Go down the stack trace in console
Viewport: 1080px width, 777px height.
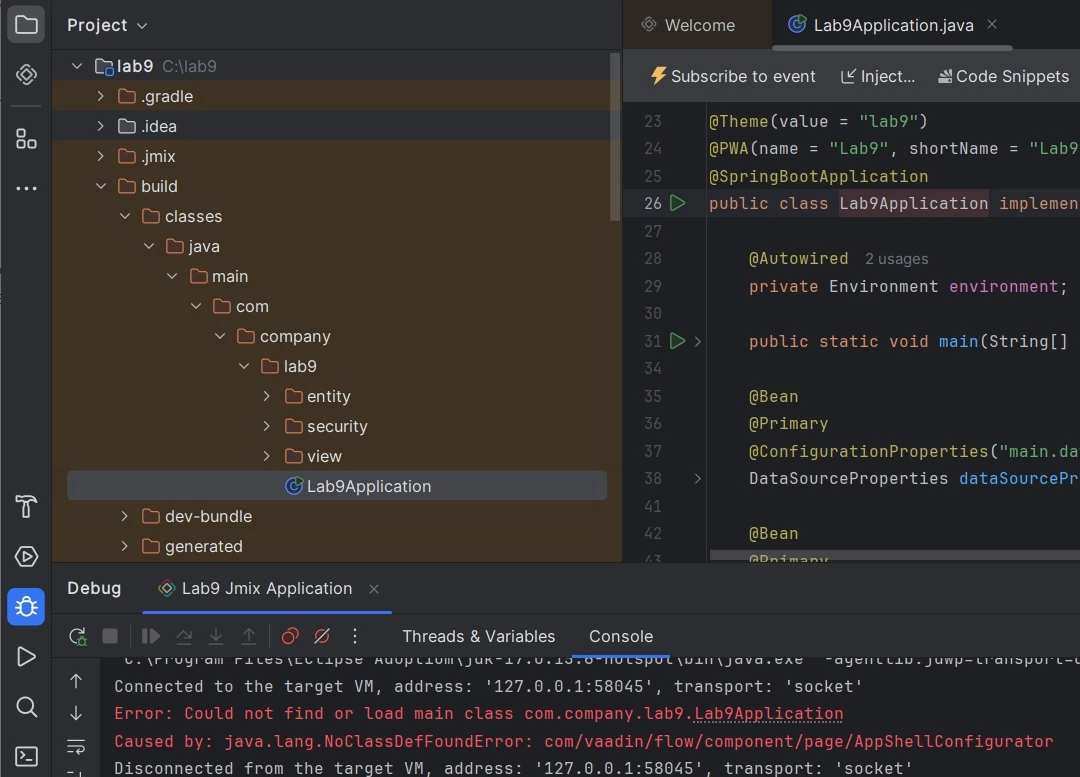click(x=76, y=713)
